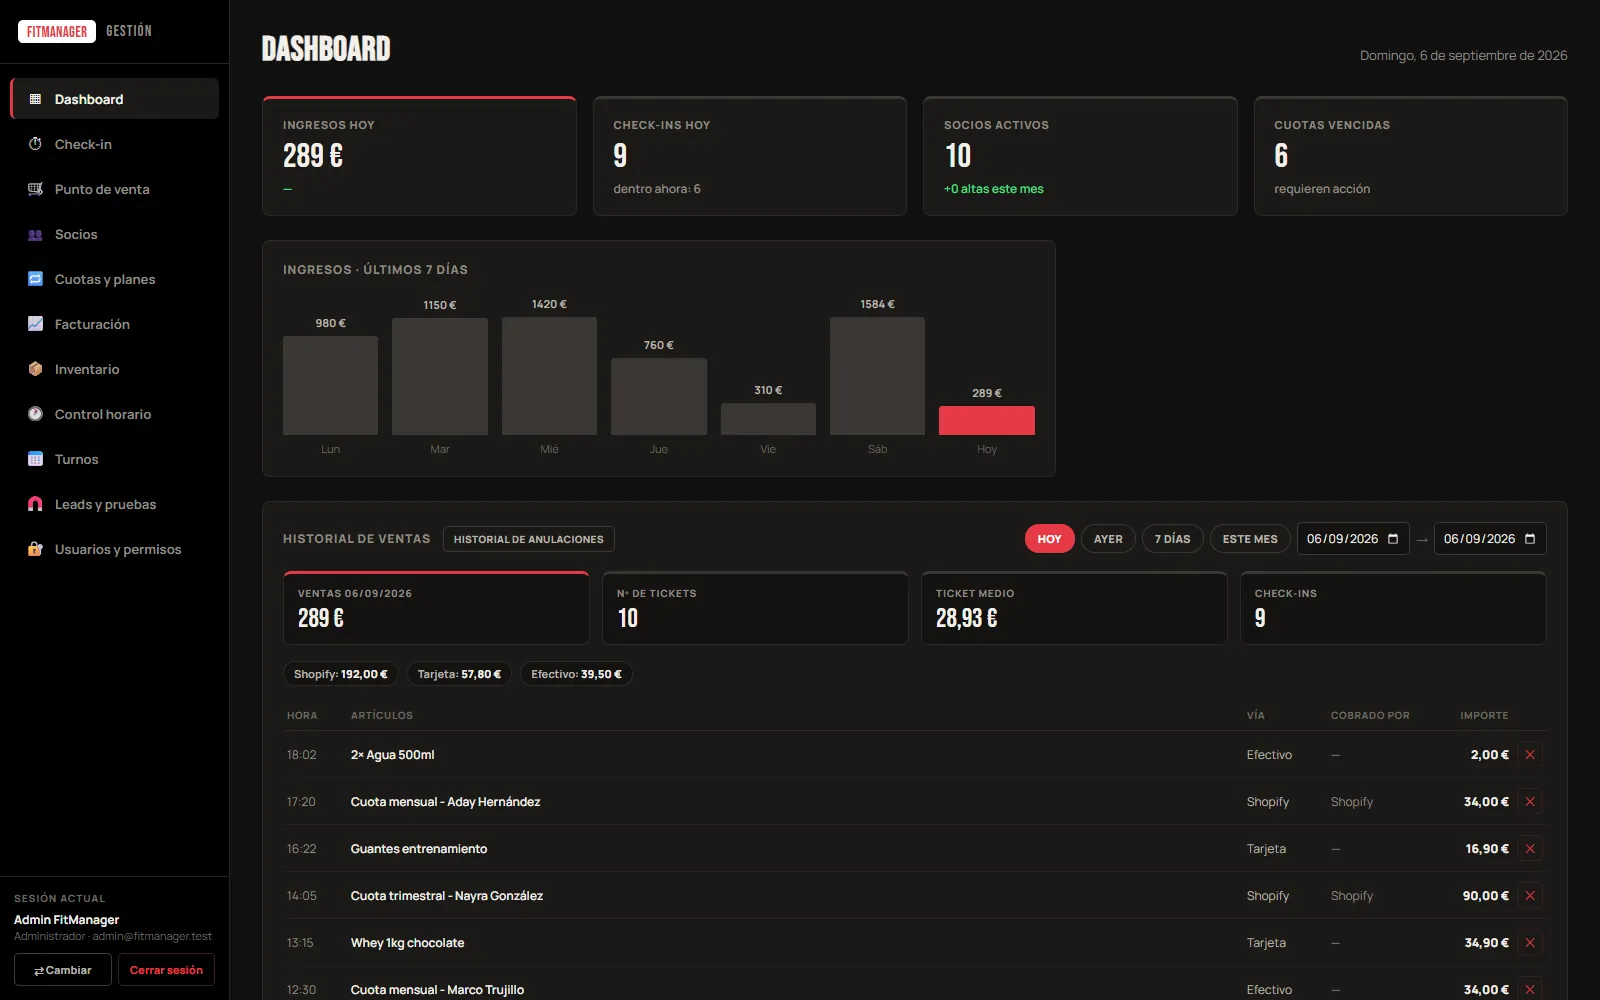Click the Dashboard sidebar icon
1600x1000 pixels.
pyautogui.click(x=35, y=99)
